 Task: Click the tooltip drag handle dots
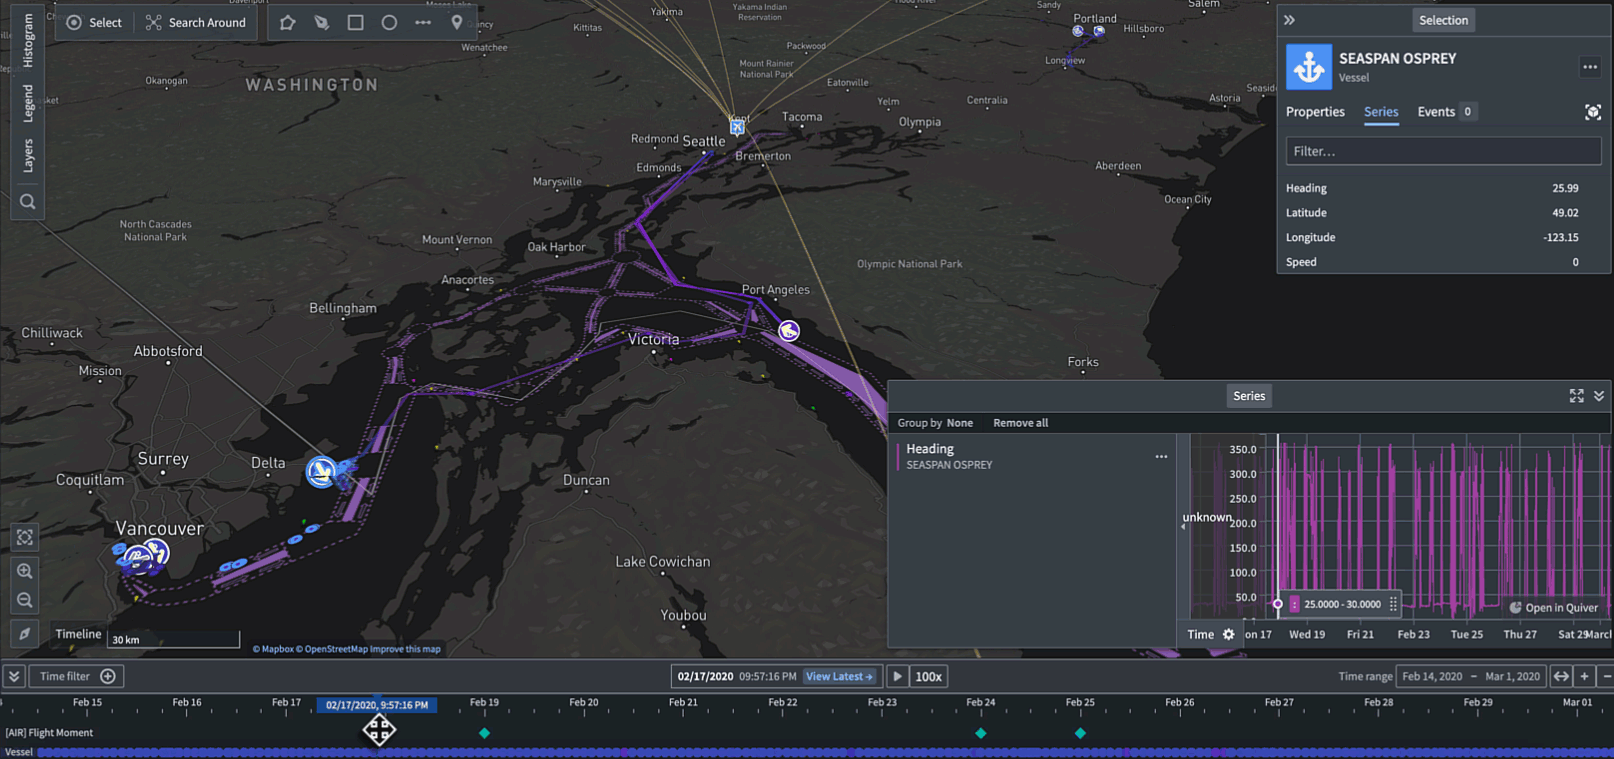1393,604
